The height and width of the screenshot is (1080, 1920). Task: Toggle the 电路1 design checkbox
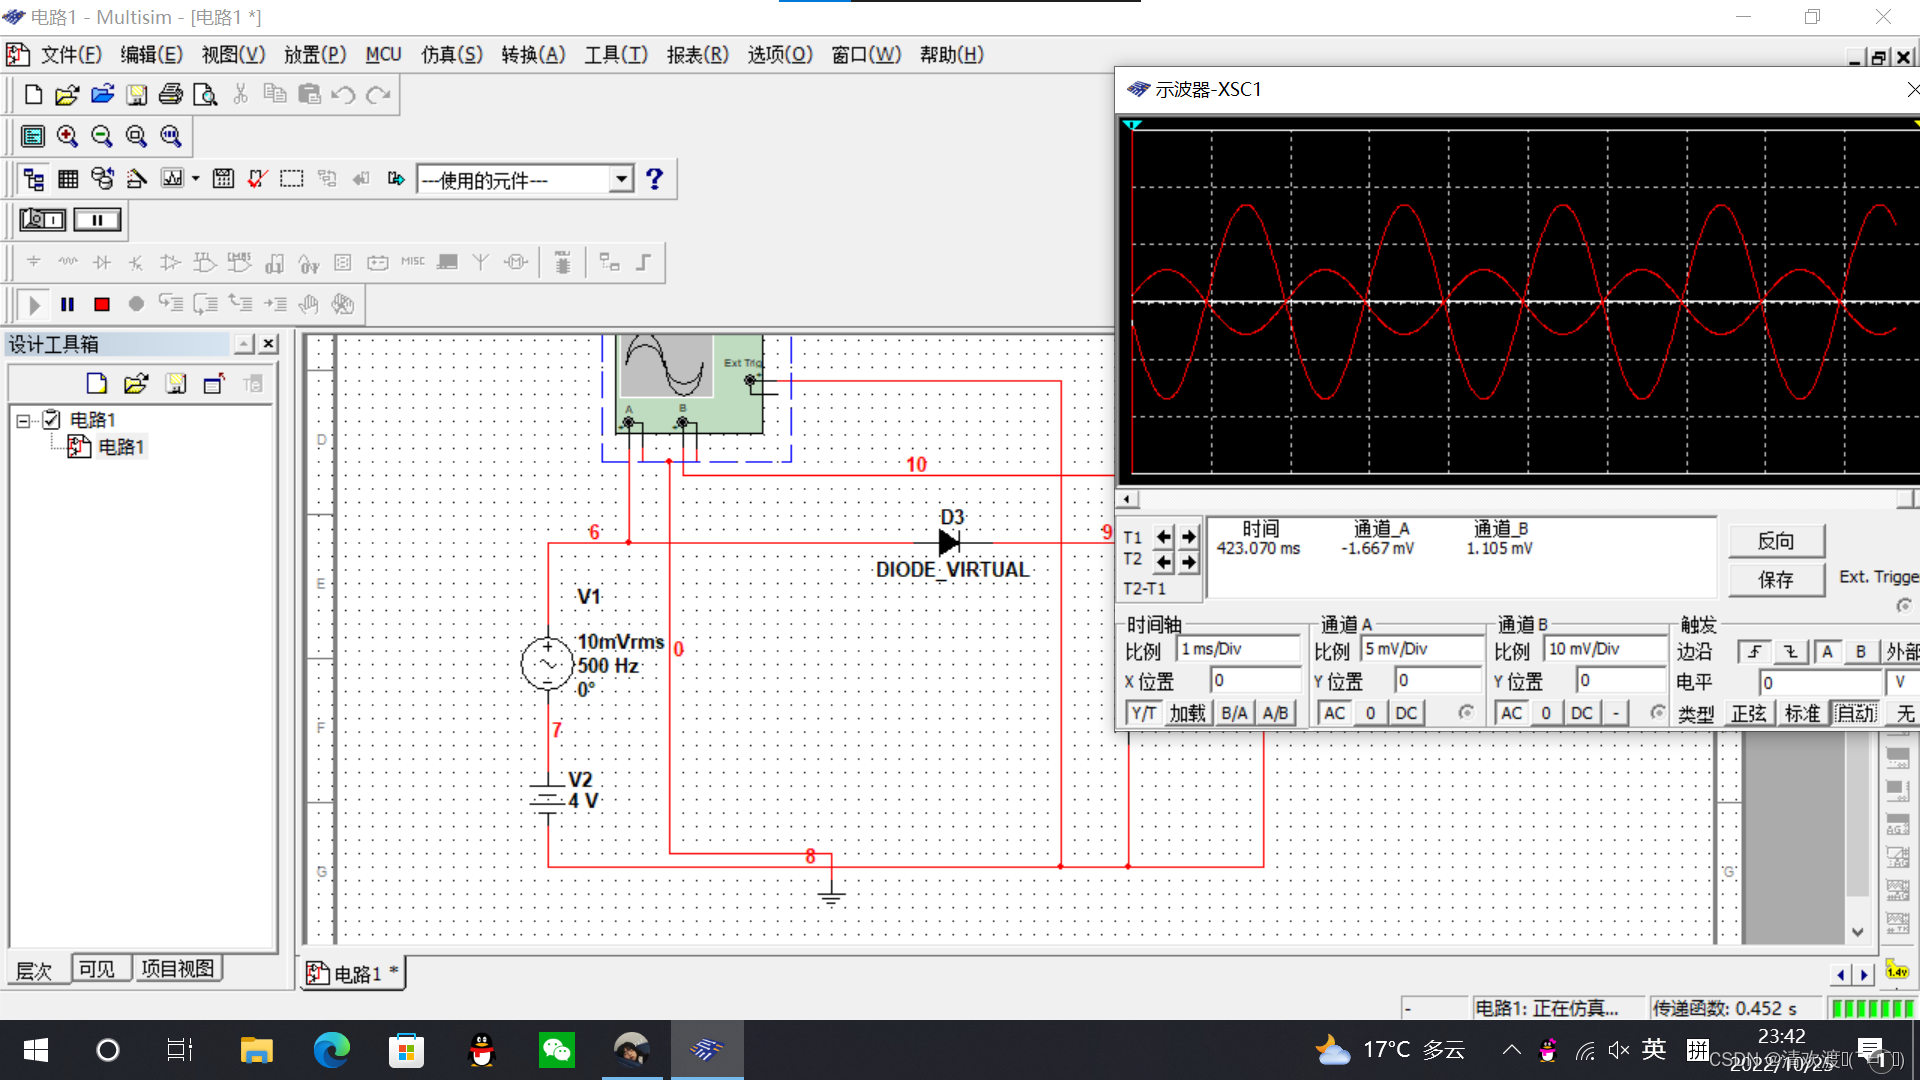point(52,420)
